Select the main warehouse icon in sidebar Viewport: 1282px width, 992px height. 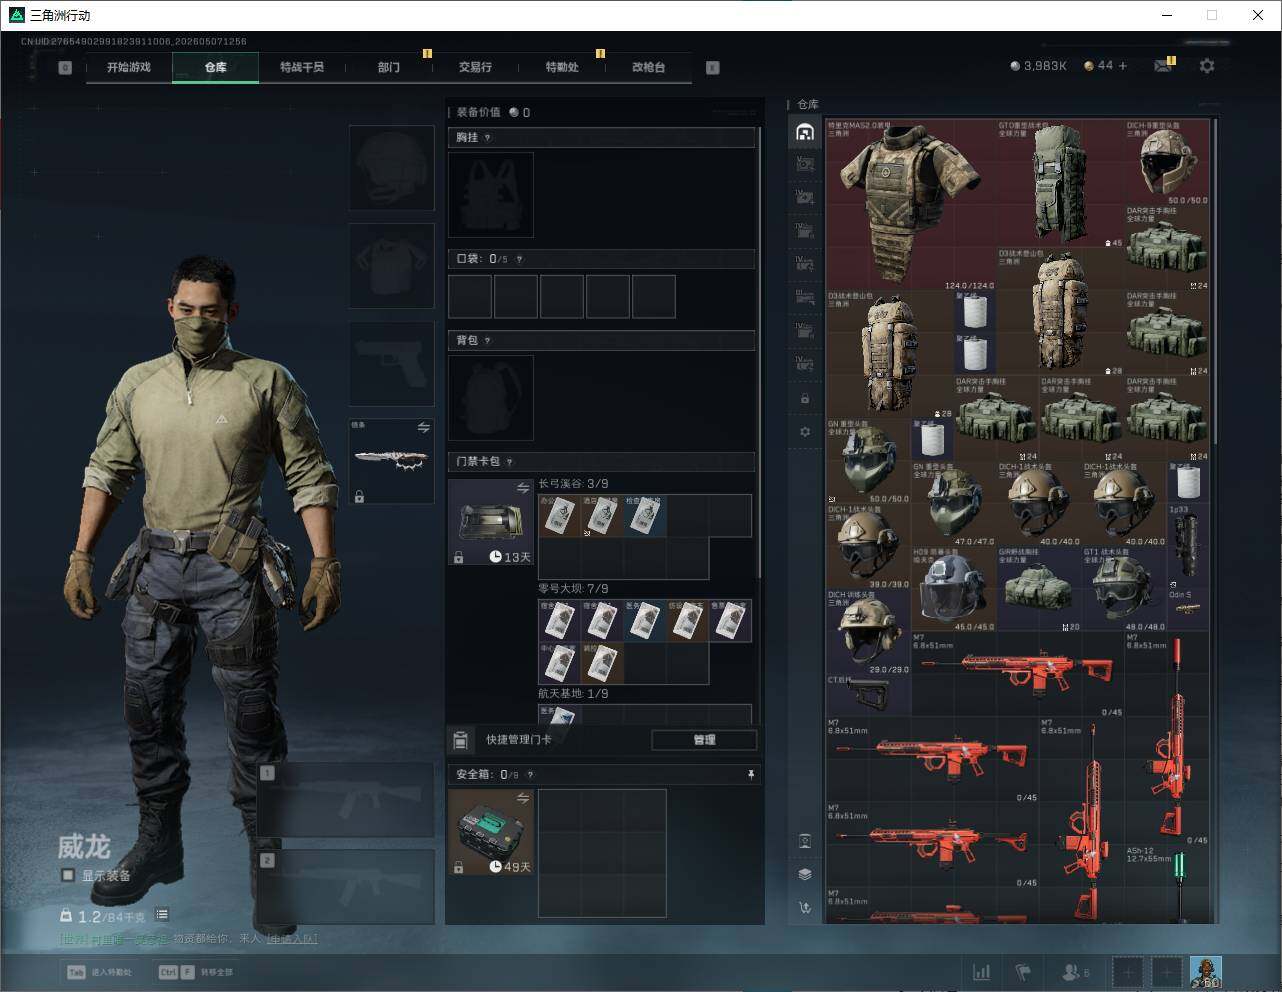tap(805, 132)
